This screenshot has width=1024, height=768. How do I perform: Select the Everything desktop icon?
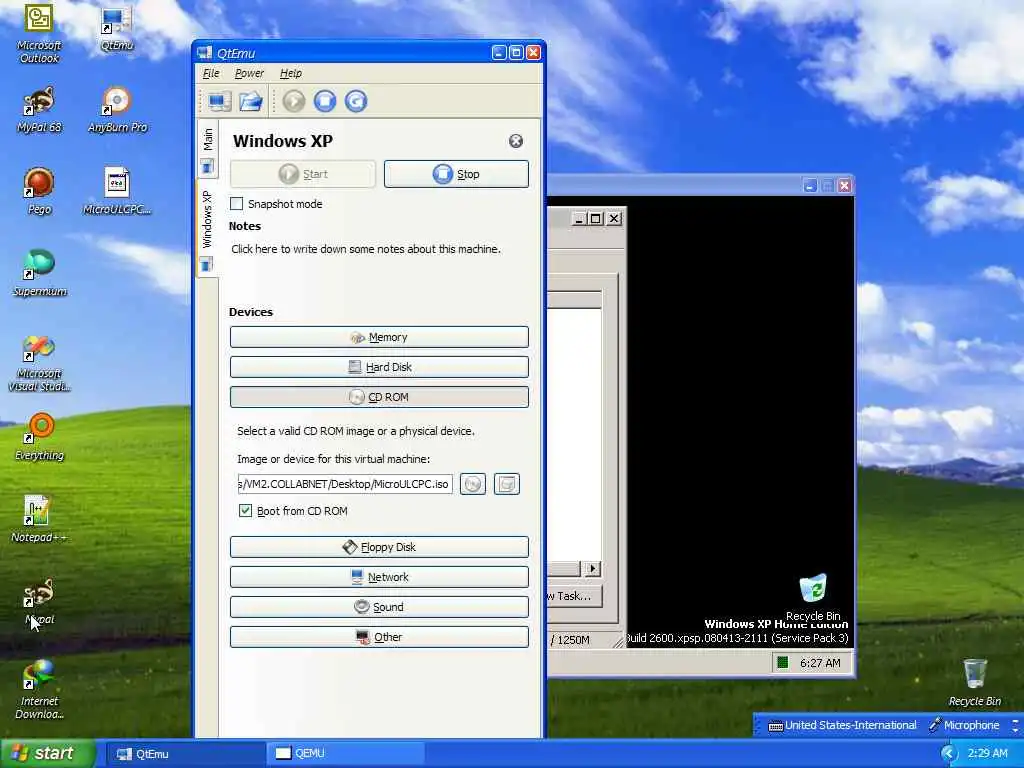(x=39, y=438)
